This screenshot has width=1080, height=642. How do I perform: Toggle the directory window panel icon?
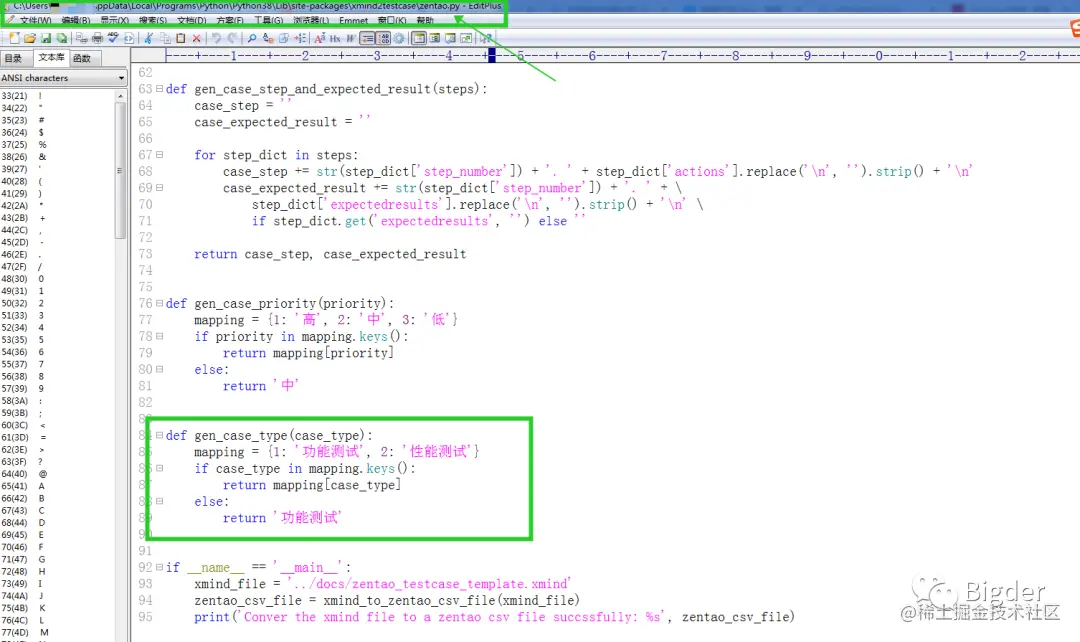click(x=419, y=39)
